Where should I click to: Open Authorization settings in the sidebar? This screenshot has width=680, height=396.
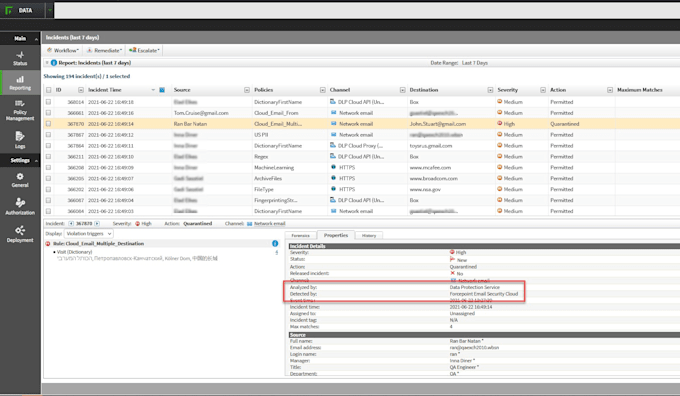tap(20, 206)
